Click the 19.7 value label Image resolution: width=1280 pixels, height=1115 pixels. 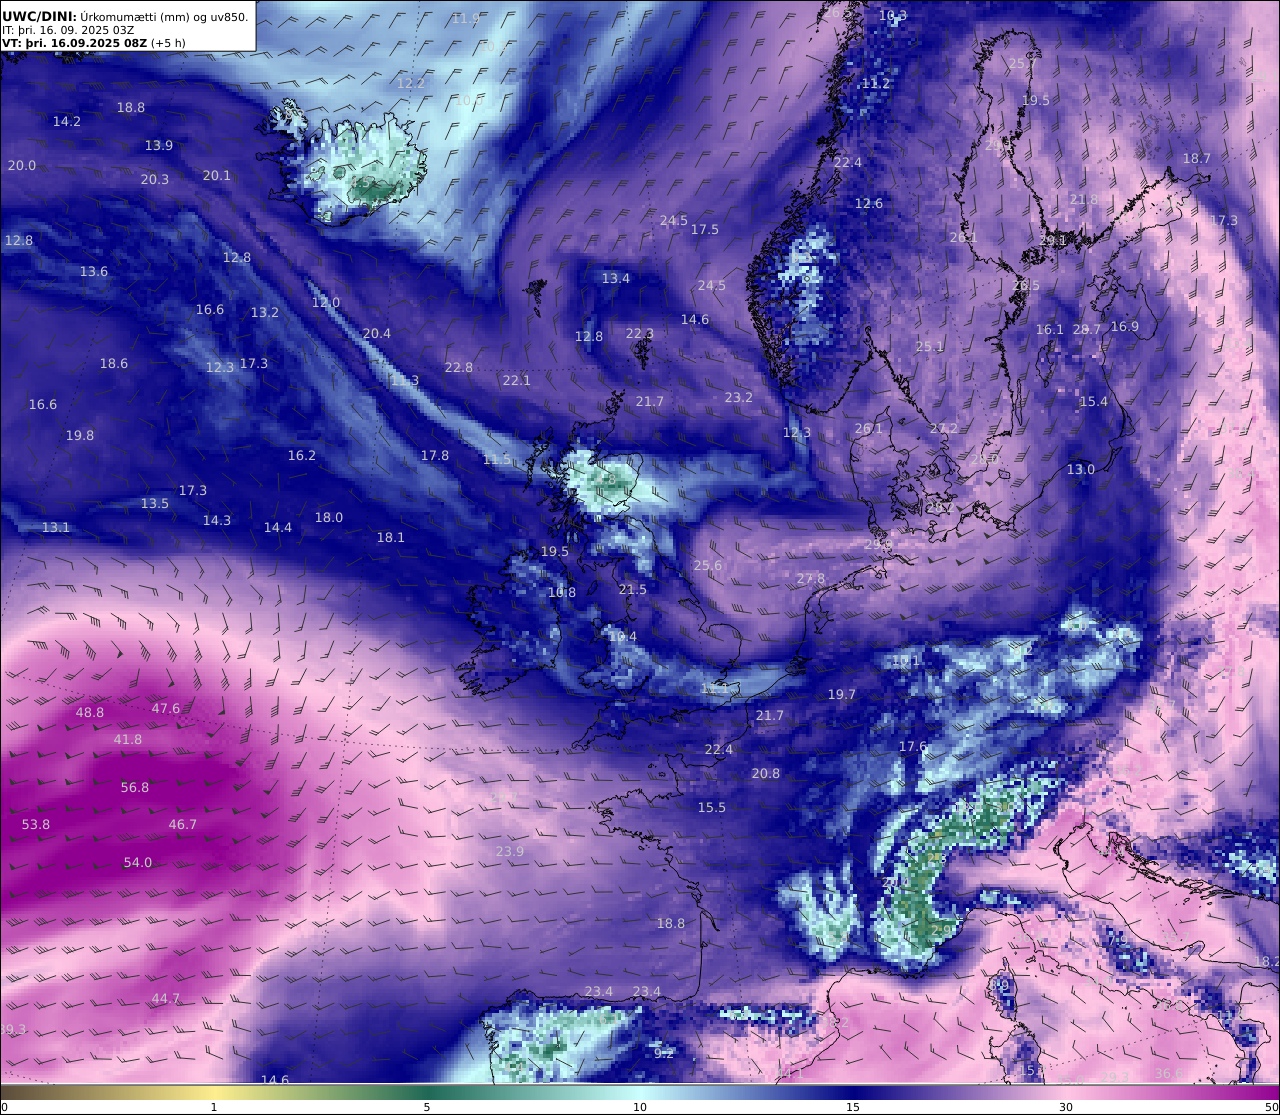842,695
